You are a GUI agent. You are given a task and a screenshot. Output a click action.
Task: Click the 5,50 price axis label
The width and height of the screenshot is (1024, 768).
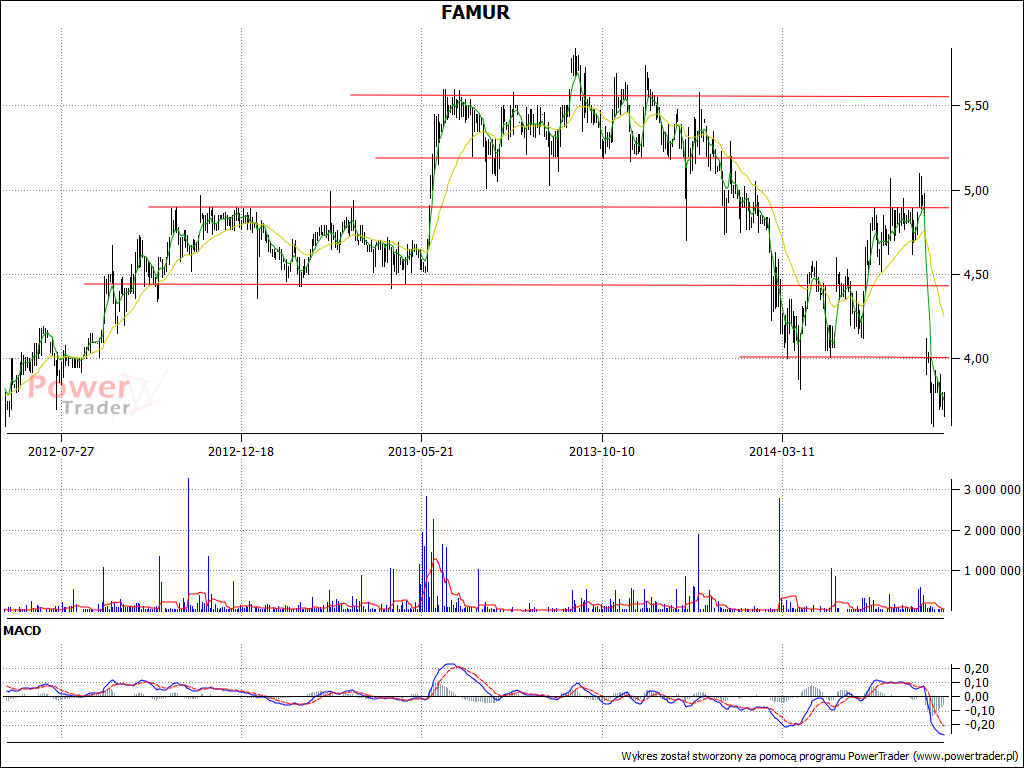tap(976, 106)
